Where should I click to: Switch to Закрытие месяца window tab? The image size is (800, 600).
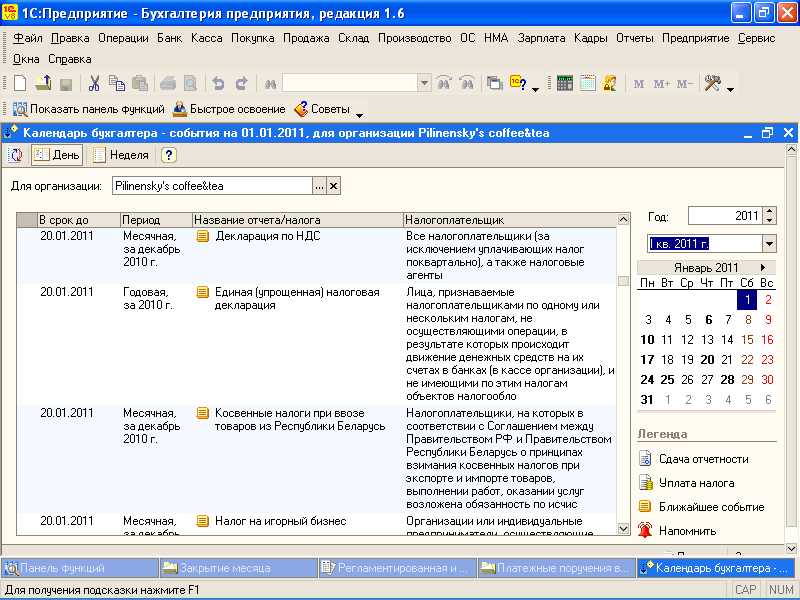click(x=239, y=568)
